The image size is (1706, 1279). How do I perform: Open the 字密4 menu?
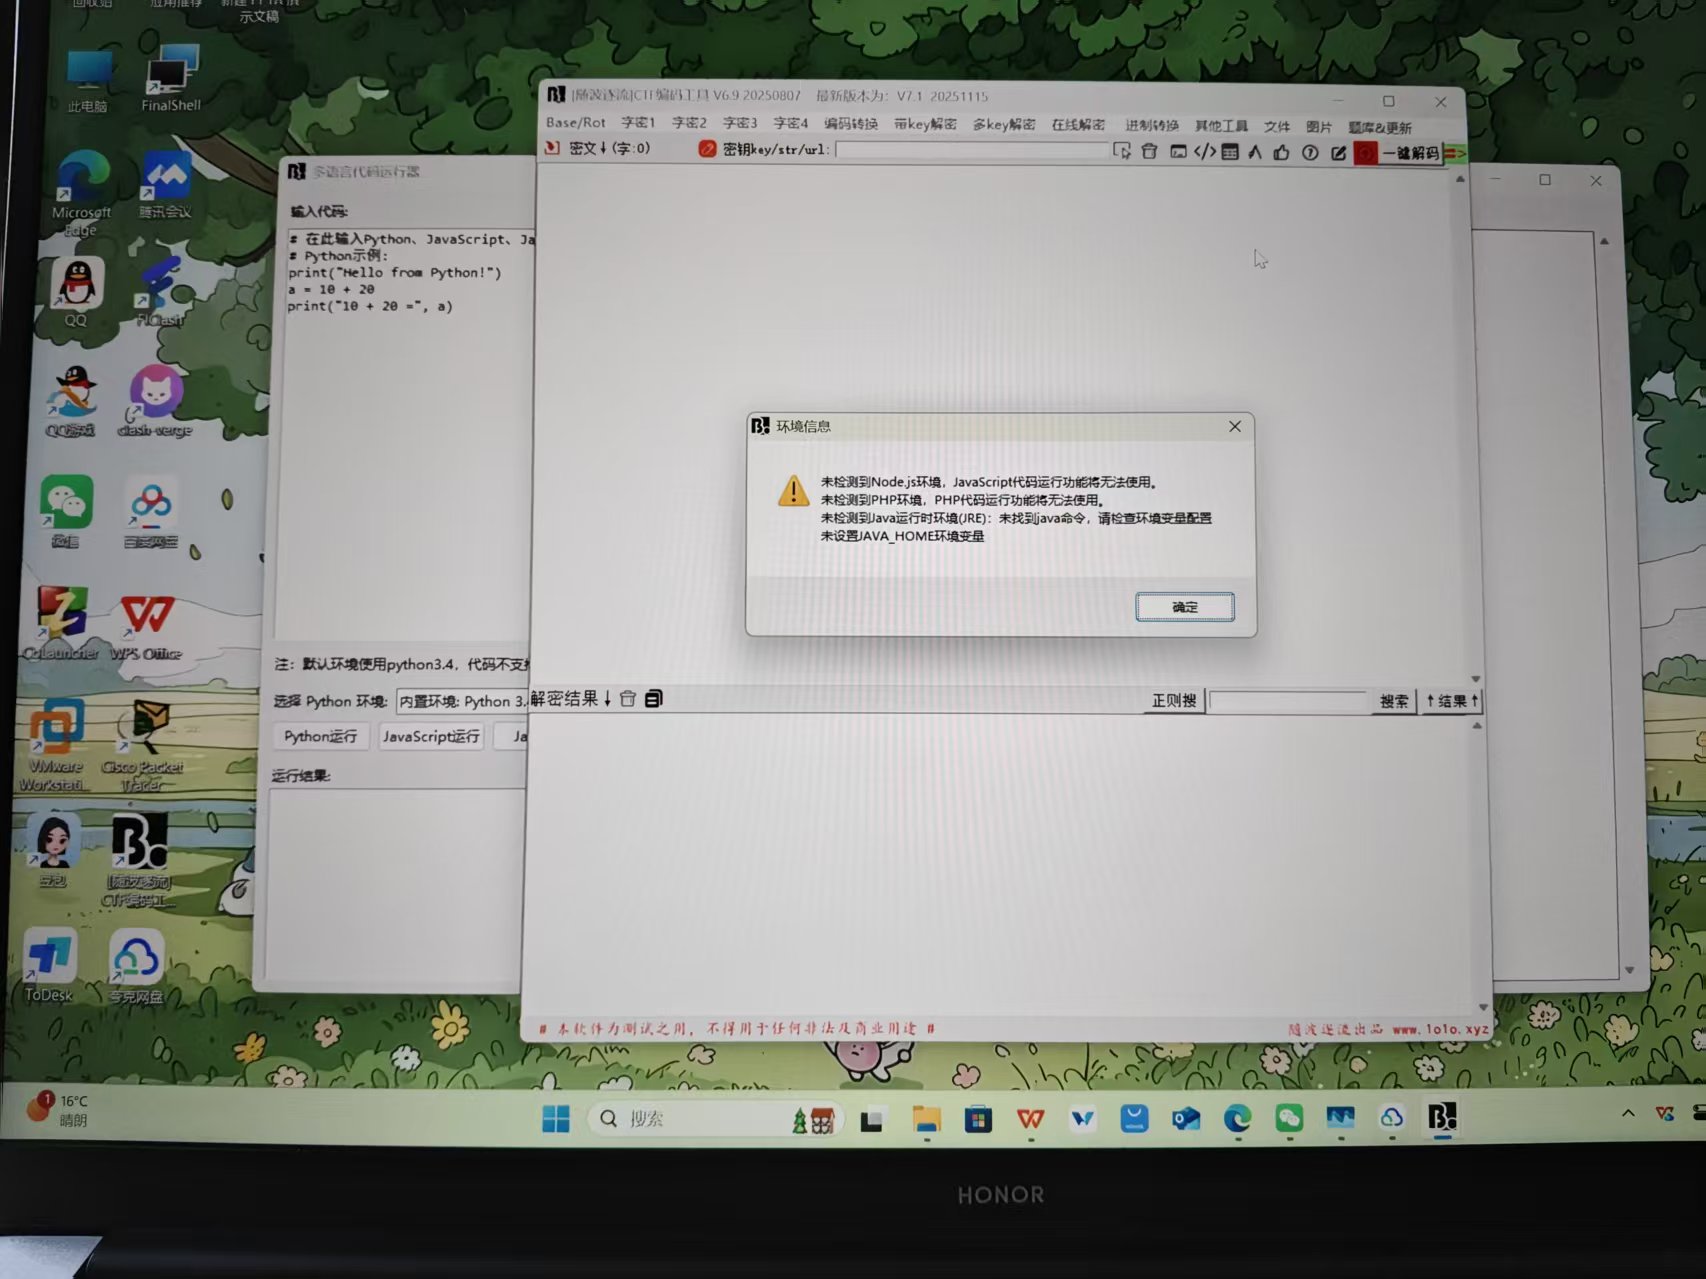[x=791, y=123]
